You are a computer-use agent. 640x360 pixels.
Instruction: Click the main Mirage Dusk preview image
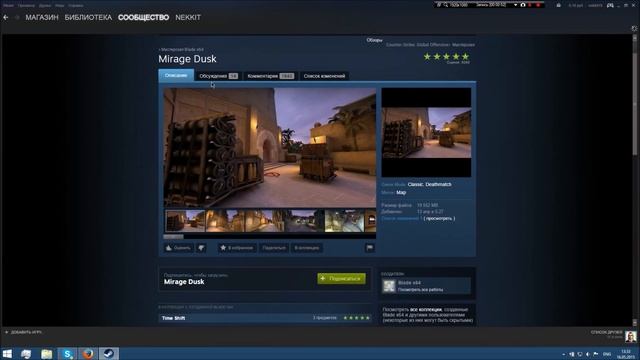click(x=270, y=148)
